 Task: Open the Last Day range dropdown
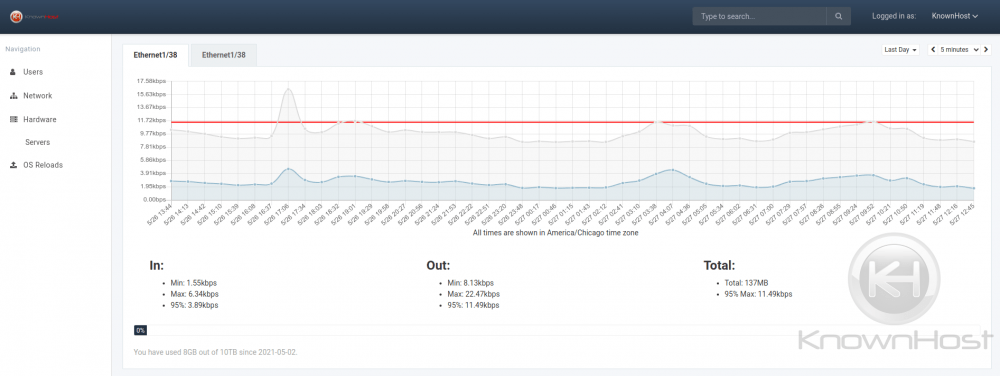(x=900, y=50)
